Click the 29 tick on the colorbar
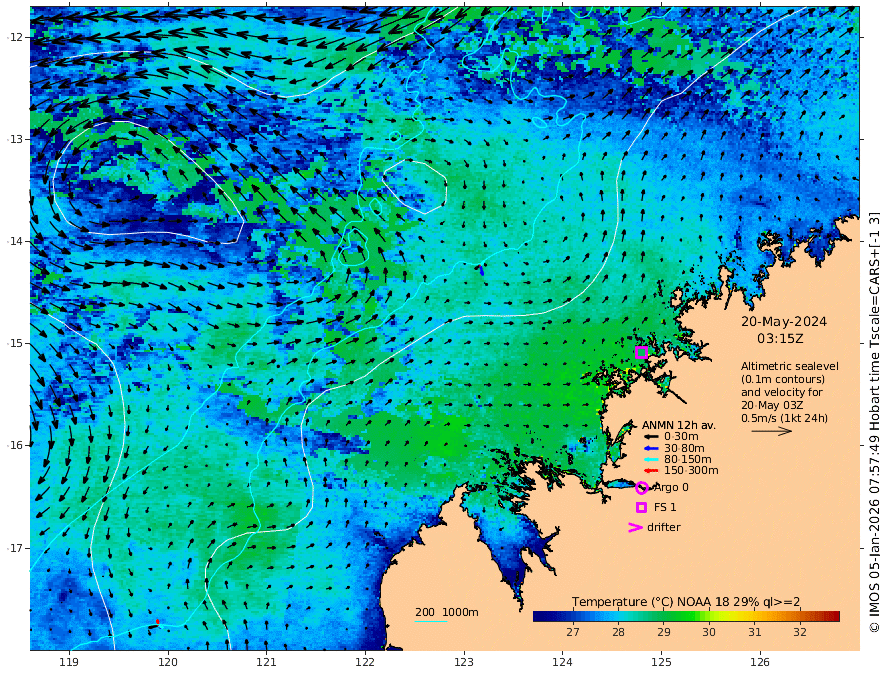The height and width of the screenshot is (680, 880). [x=664, y=632]
